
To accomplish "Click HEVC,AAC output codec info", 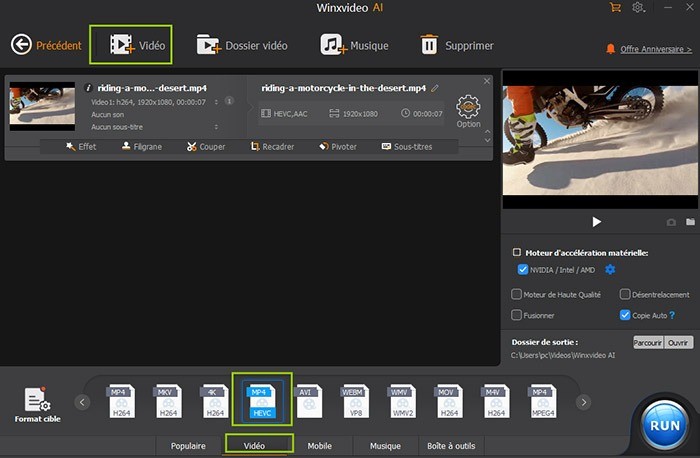I will click(284, 114).
